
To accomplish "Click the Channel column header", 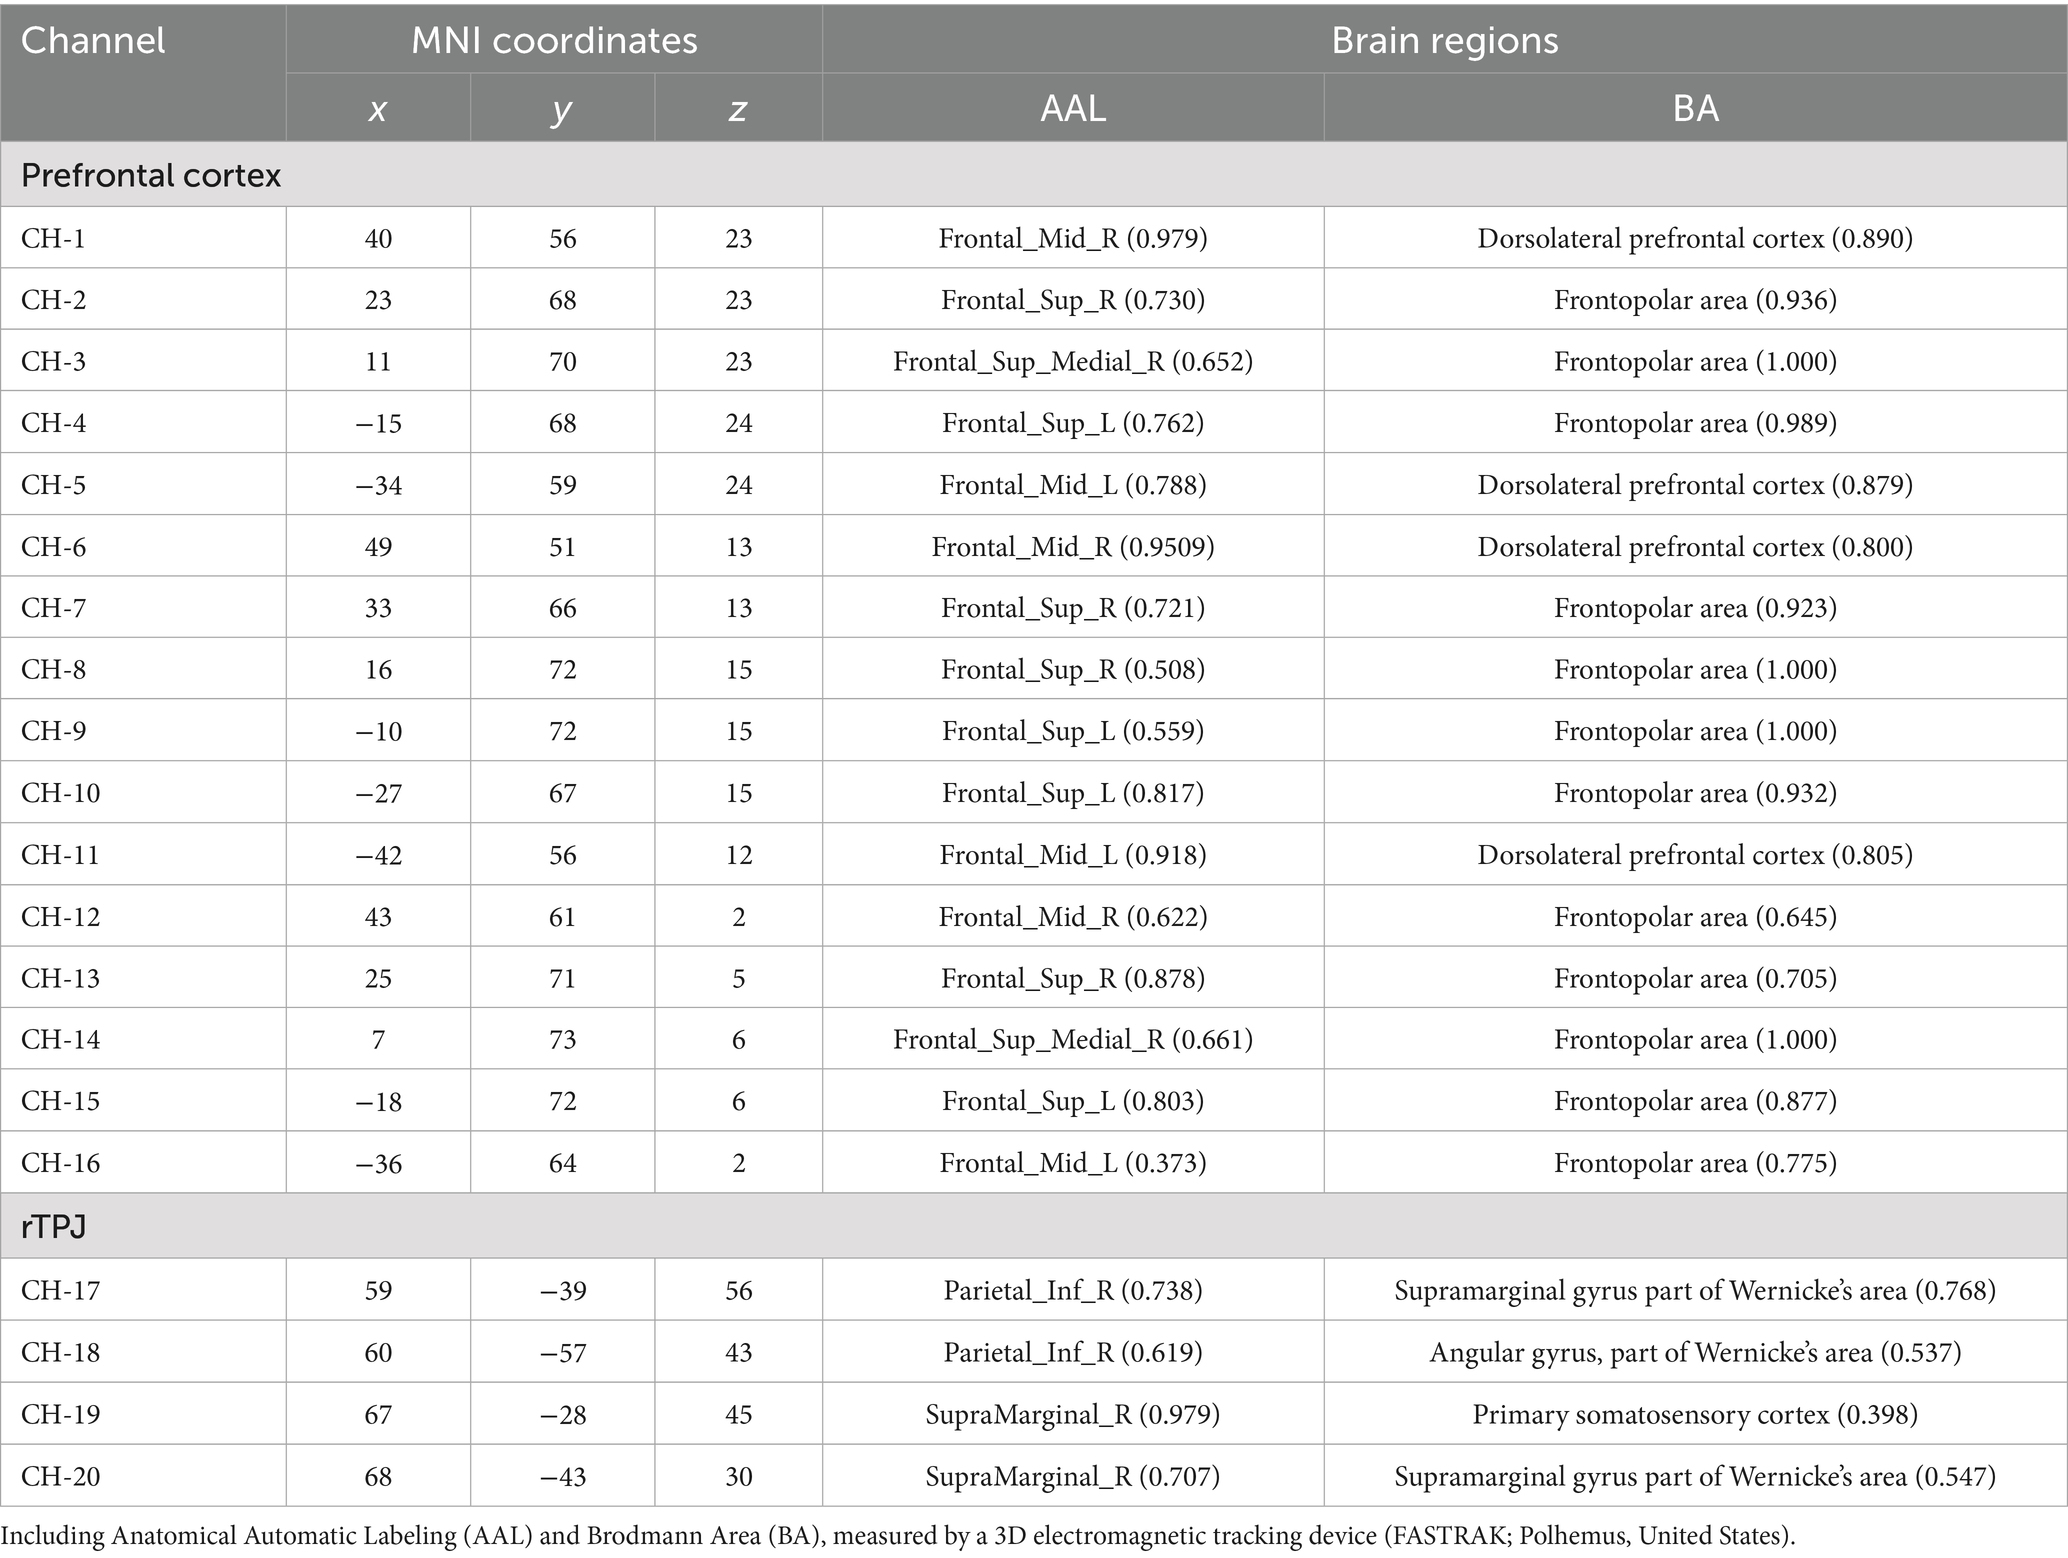I will point(93,41).
